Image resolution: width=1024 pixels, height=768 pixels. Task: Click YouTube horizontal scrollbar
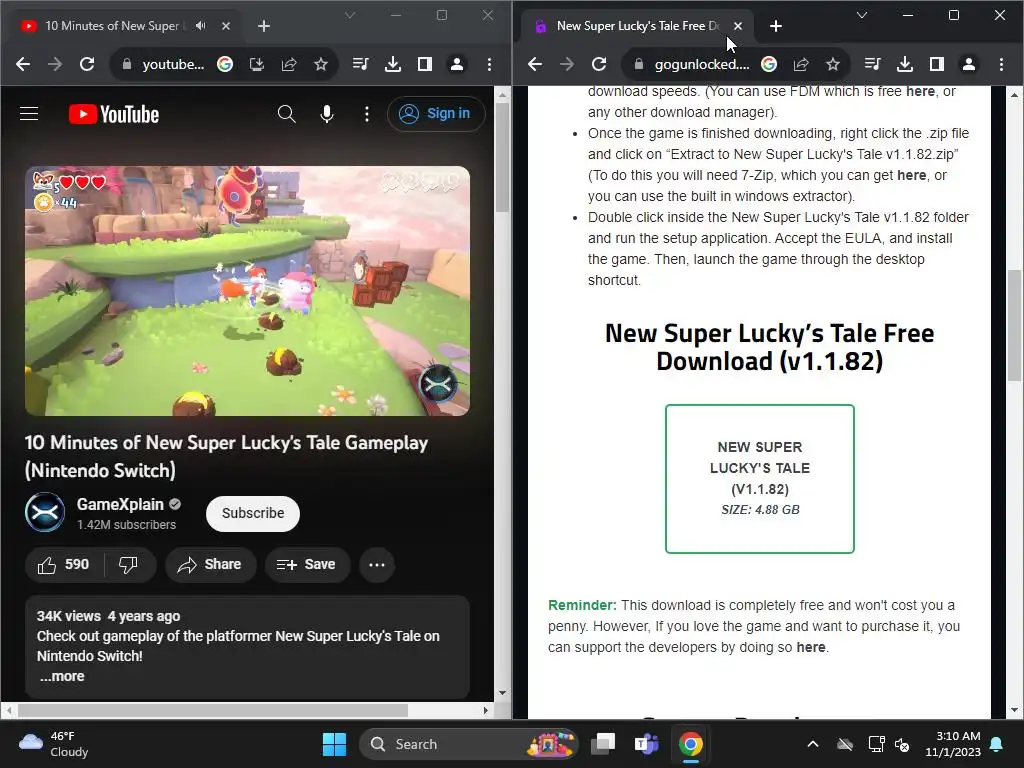click(x=213, y=710)
